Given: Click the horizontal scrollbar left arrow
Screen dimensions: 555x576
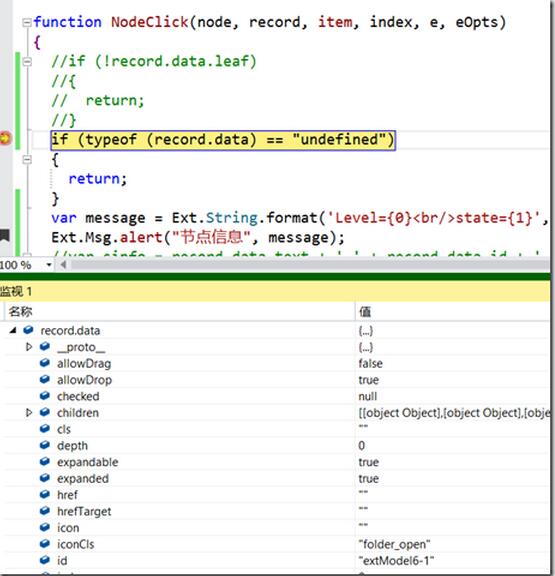Looking at the screenshot, I should [63, 264].
